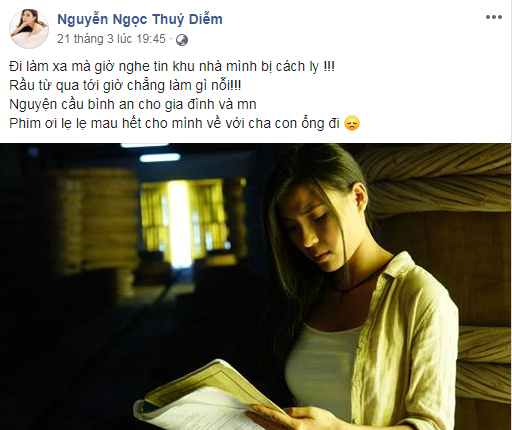Click the word cách ly in the post
The width and height of the screenshot is (512, 430).
click(297, 67)
